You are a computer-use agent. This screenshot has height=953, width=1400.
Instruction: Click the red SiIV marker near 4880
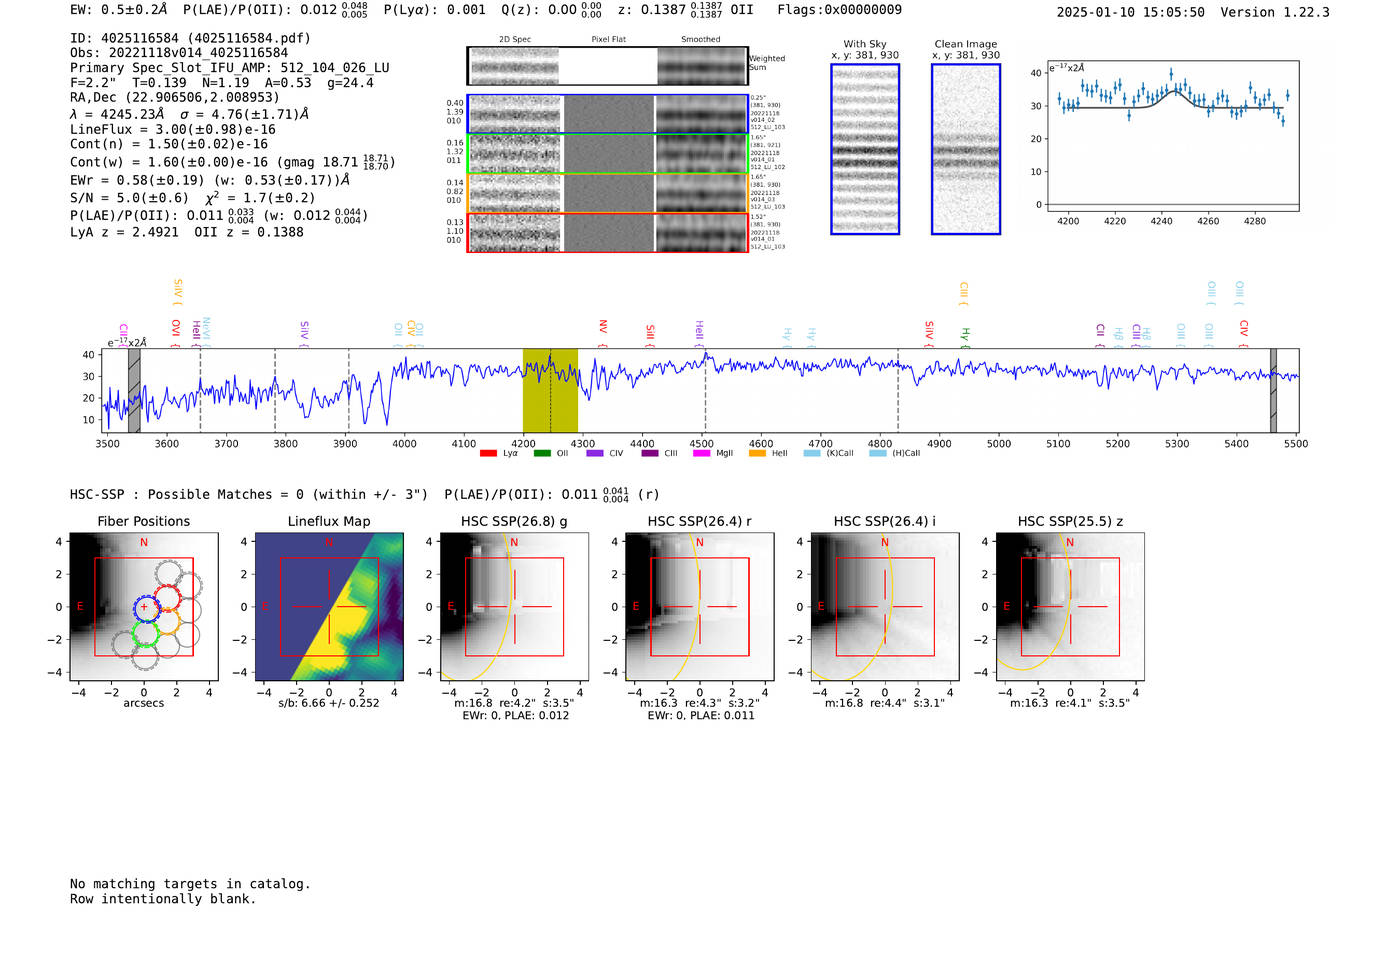tap(929, 334)
